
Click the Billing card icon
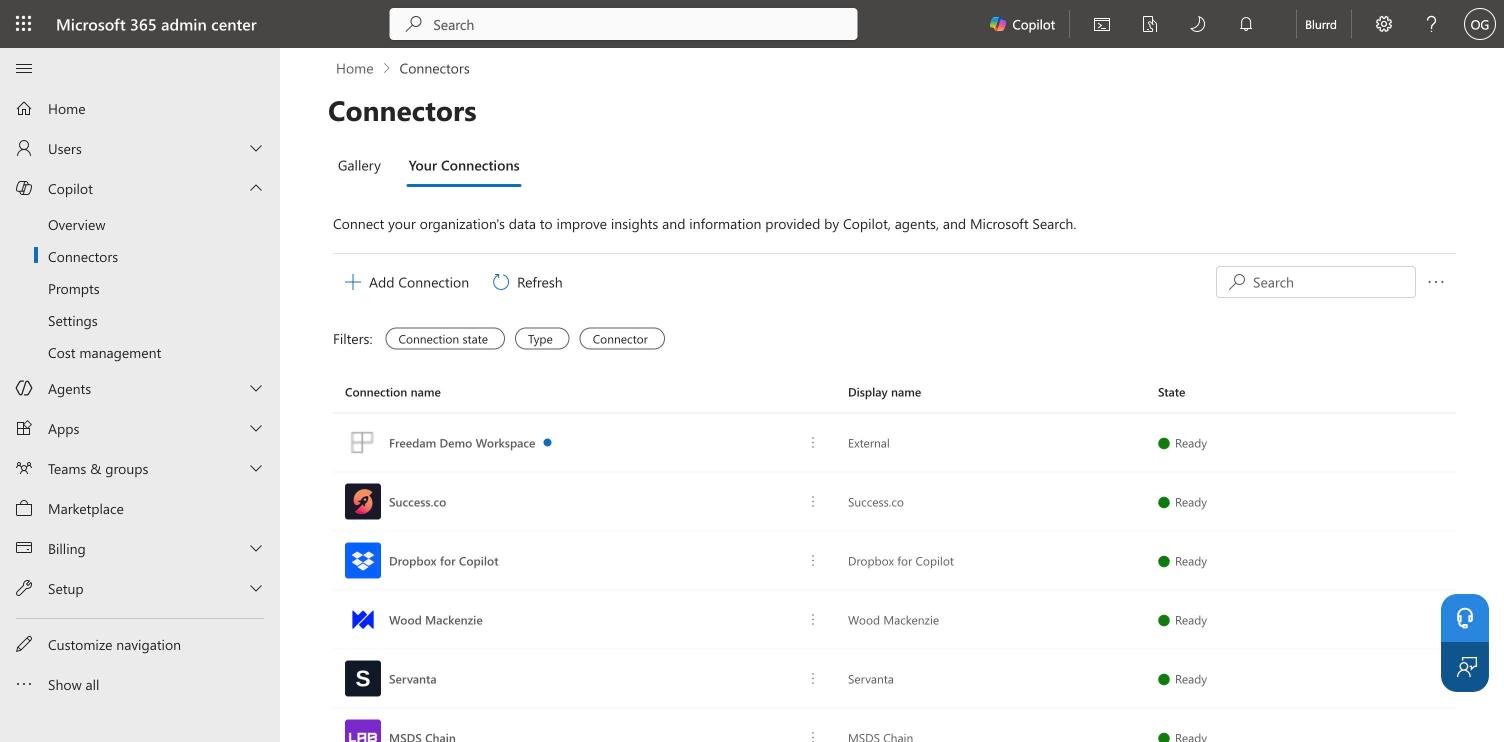pyautogui.click(x=24, y=548)
